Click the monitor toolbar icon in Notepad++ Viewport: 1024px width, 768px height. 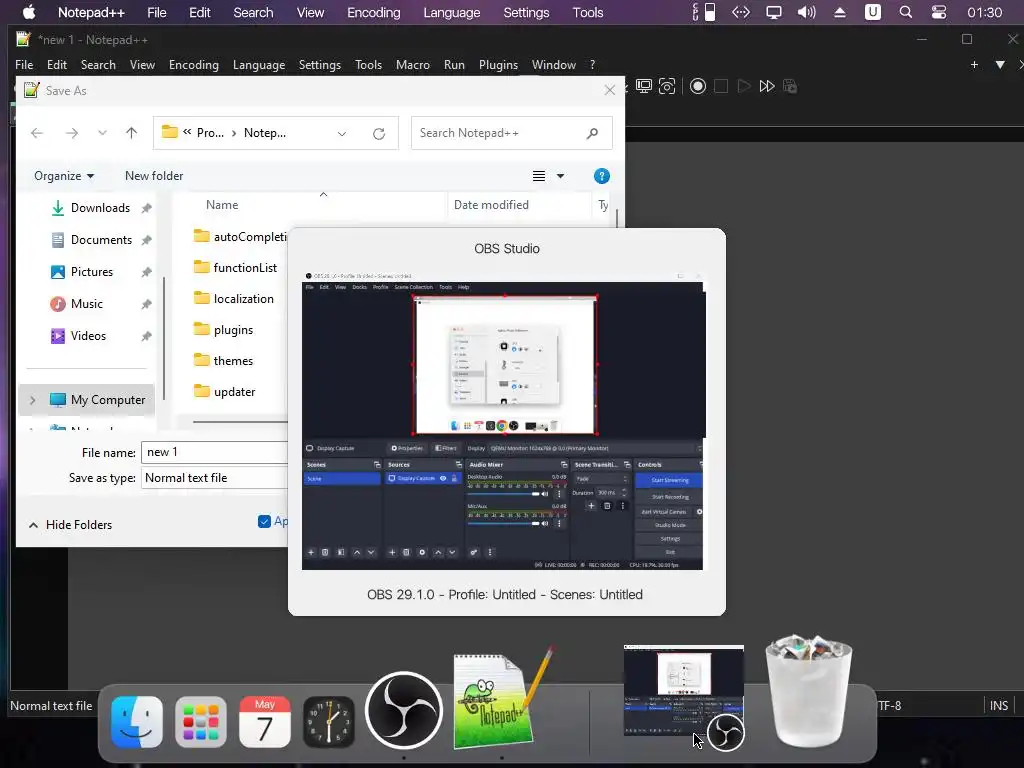pos(644,86)
